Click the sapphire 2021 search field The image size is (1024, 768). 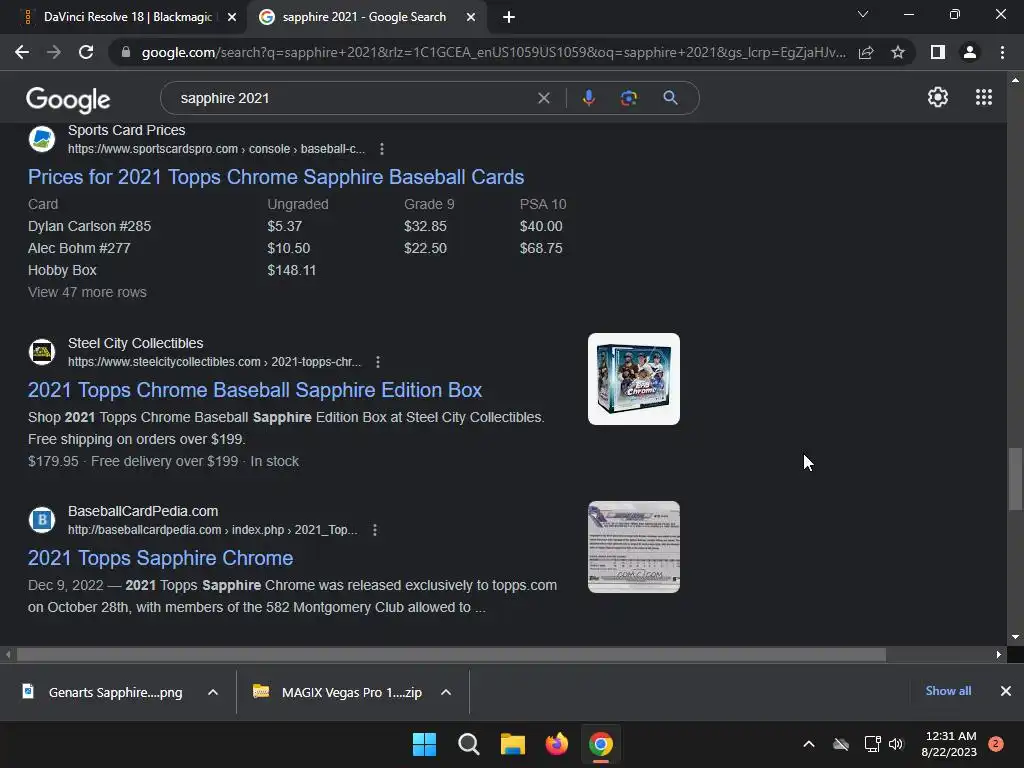pyautogui.click(x=353, y=98)
